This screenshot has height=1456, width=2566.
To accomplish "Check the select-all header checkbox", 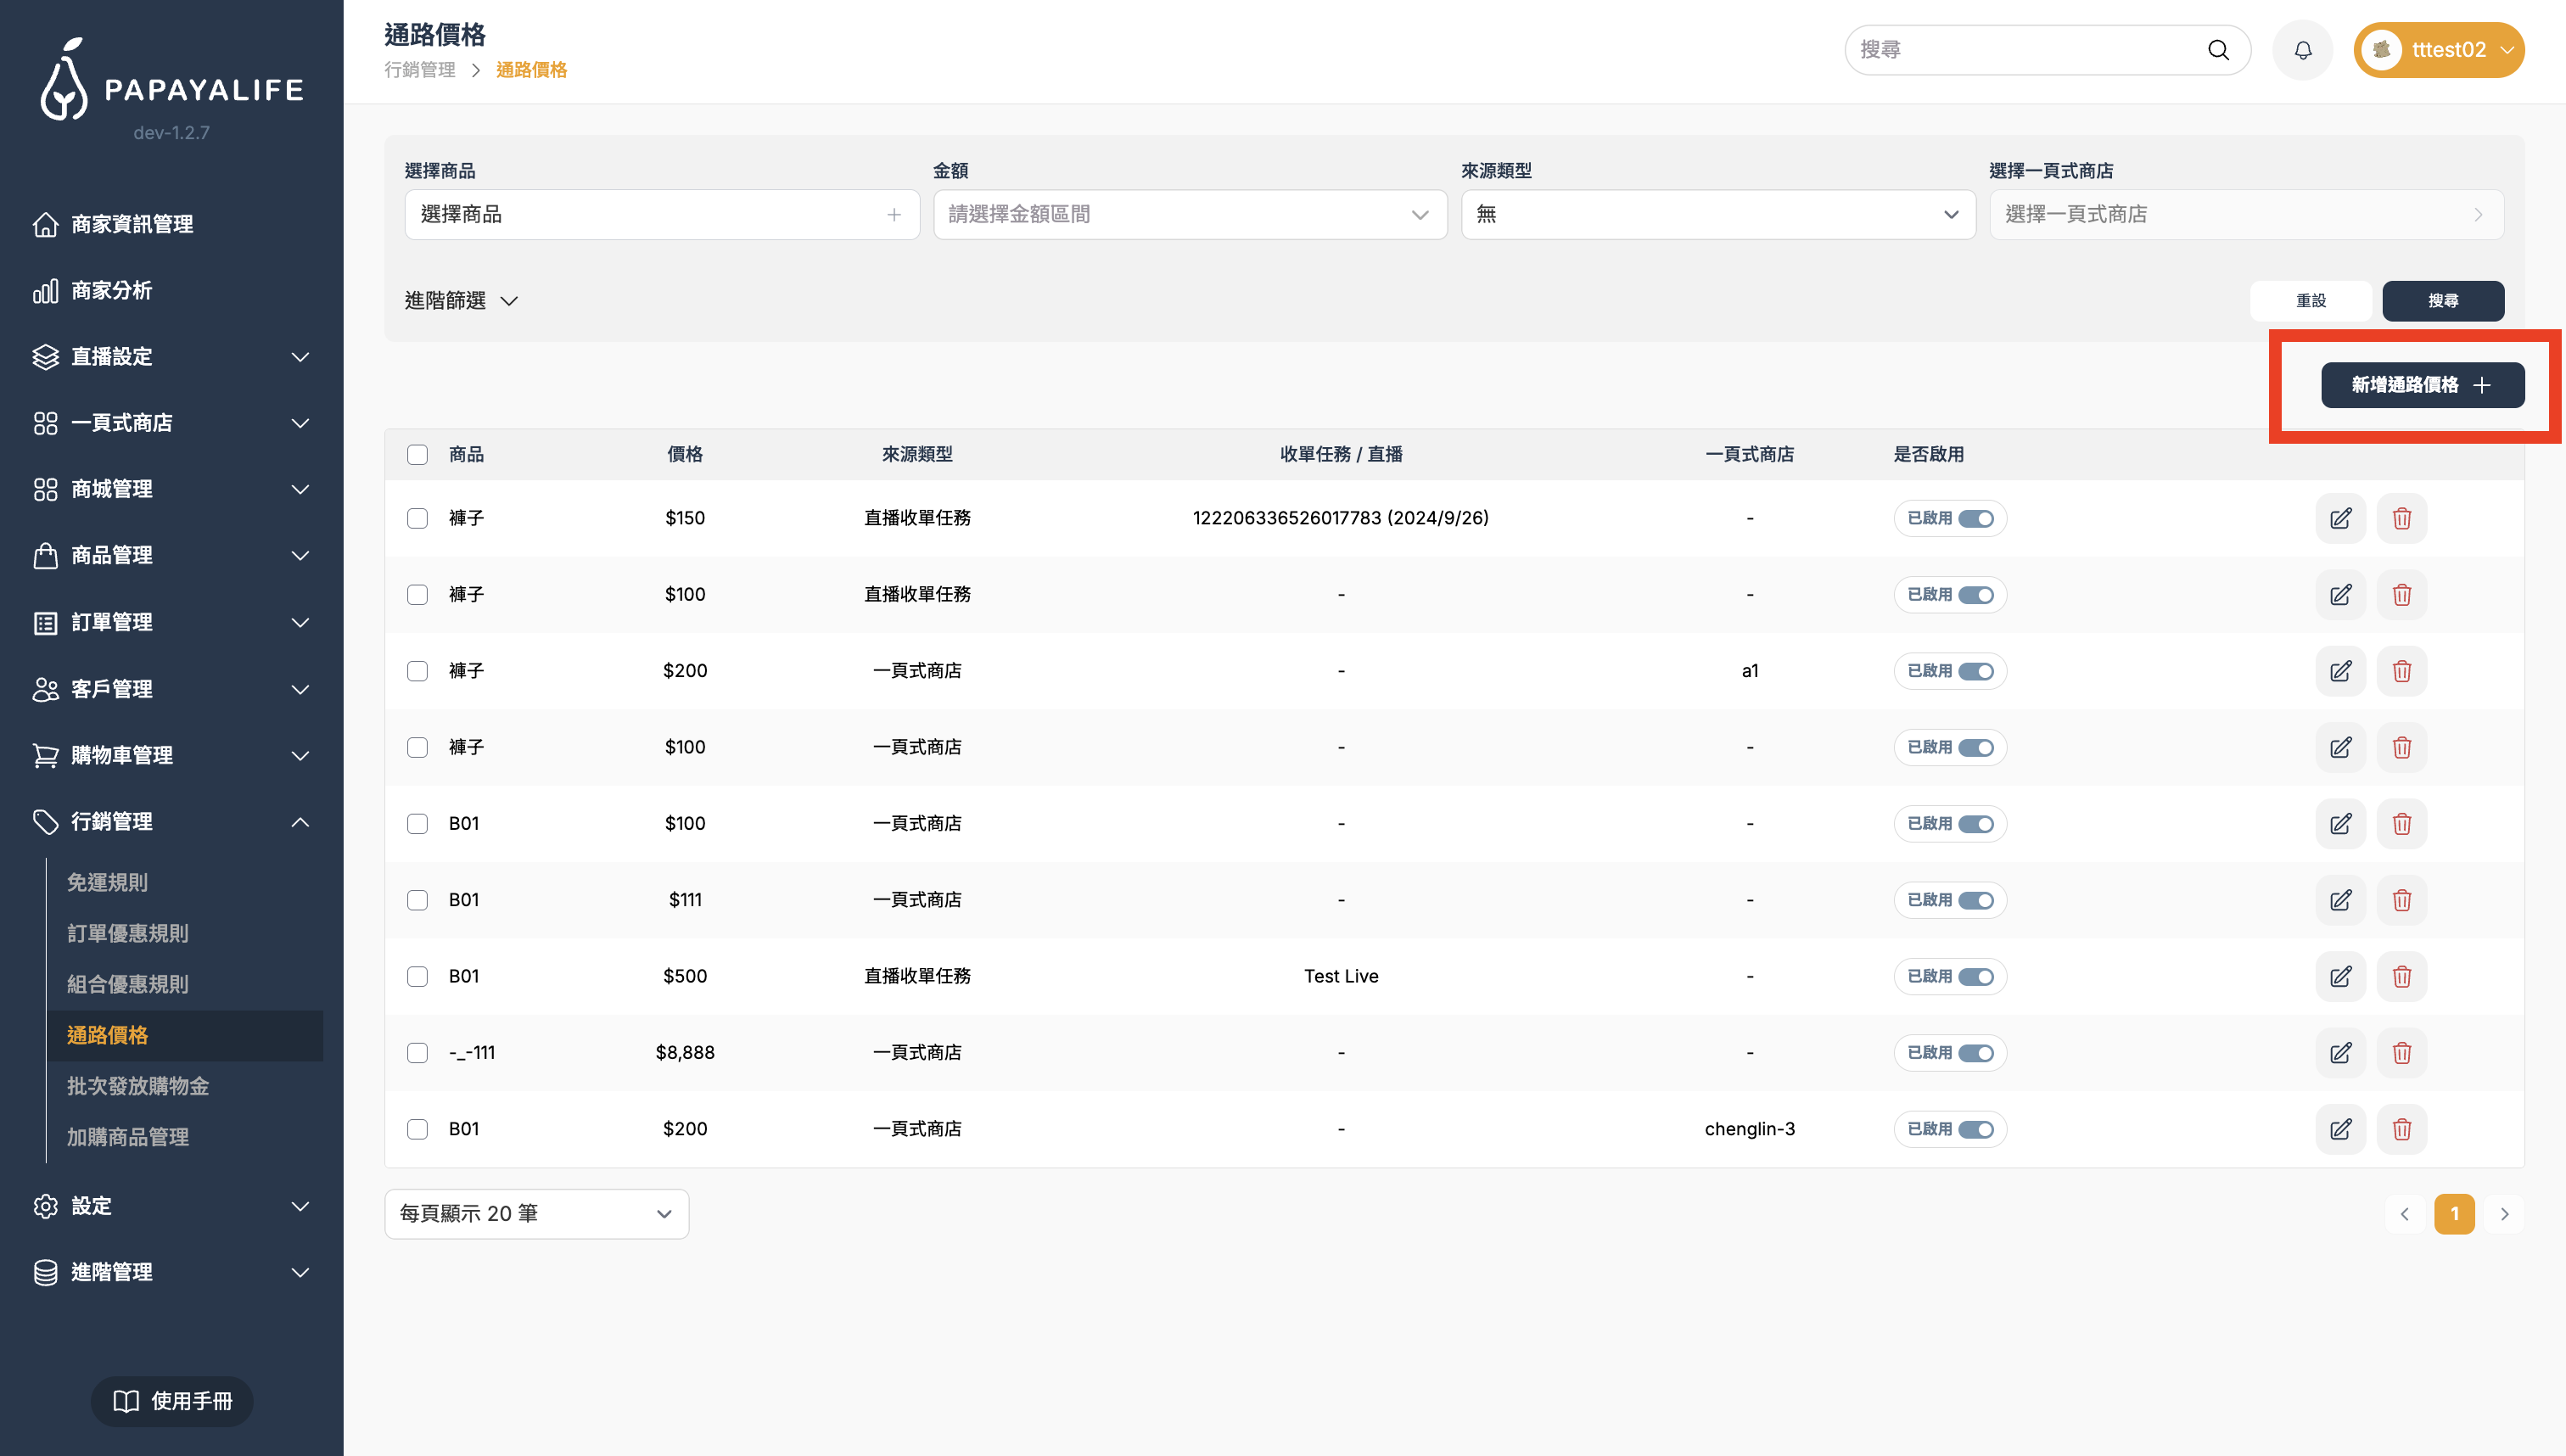I will coord(417,455).
